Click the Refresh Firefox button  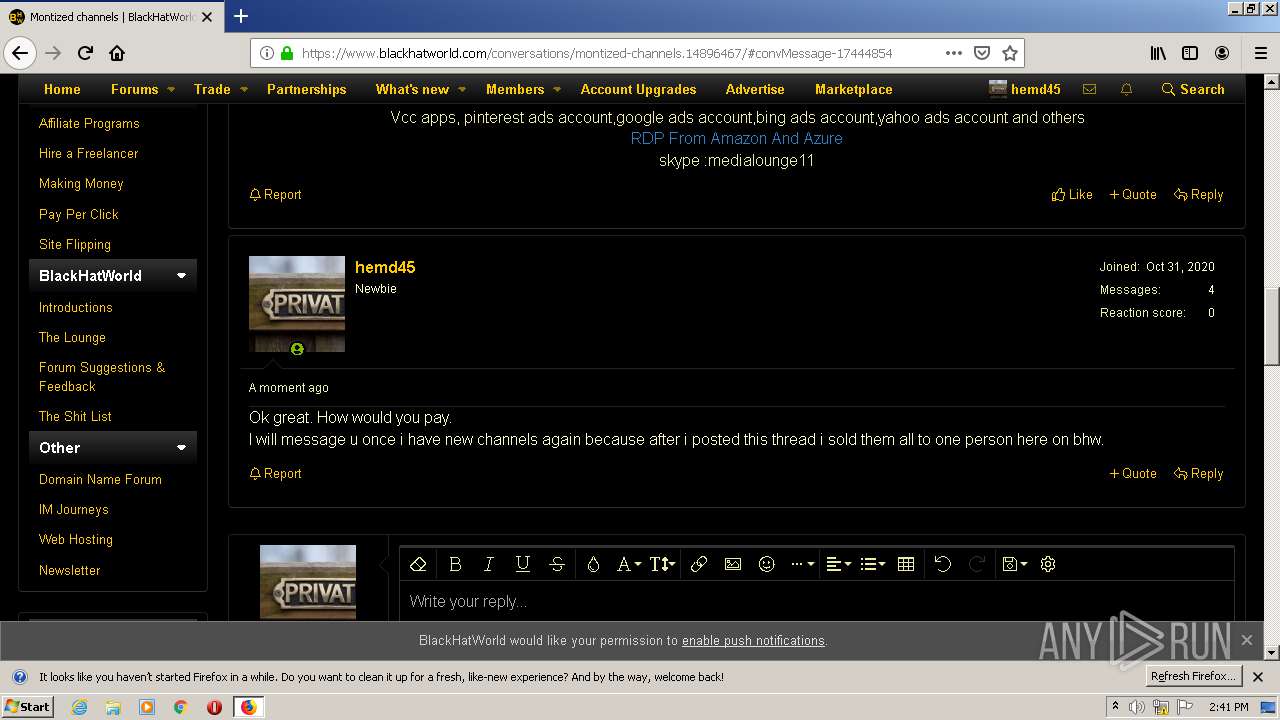1193,676
